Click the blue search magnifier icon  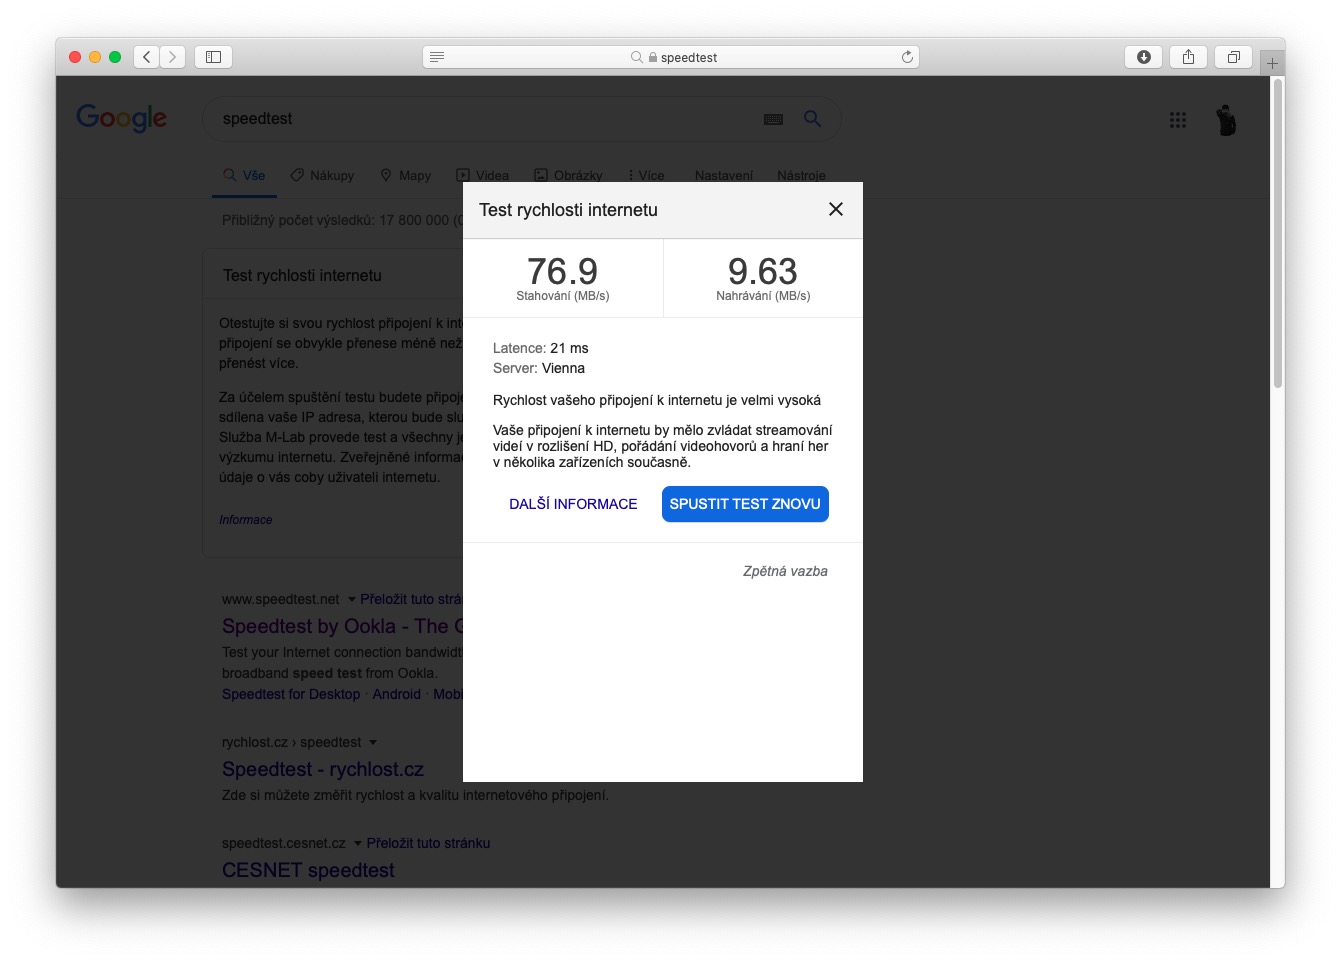pyautogui.click(x=812, y=118)
